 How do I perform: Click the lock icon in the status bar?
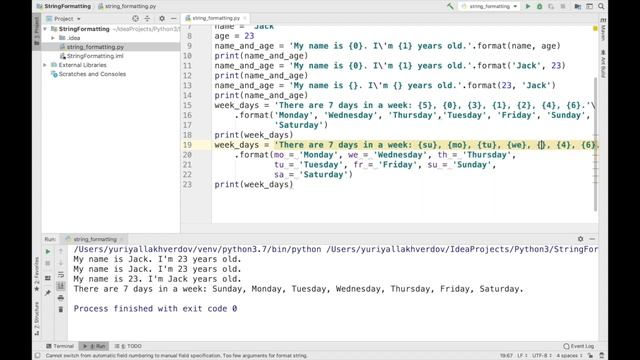point(590,356)
